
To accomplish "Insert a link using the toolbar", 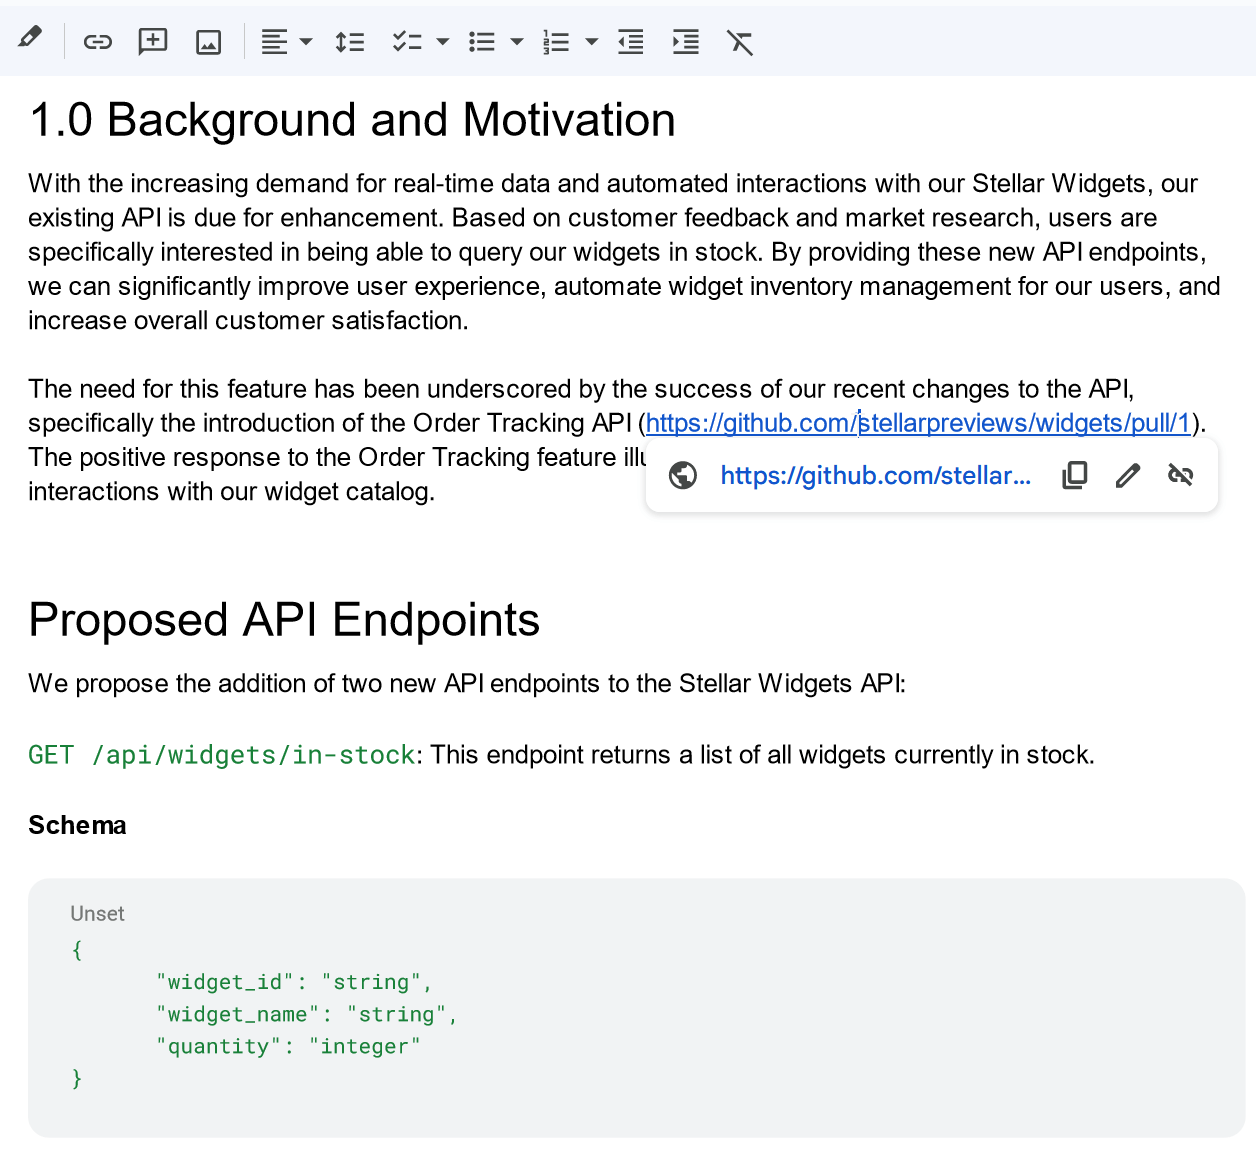I will coord(97,42).
